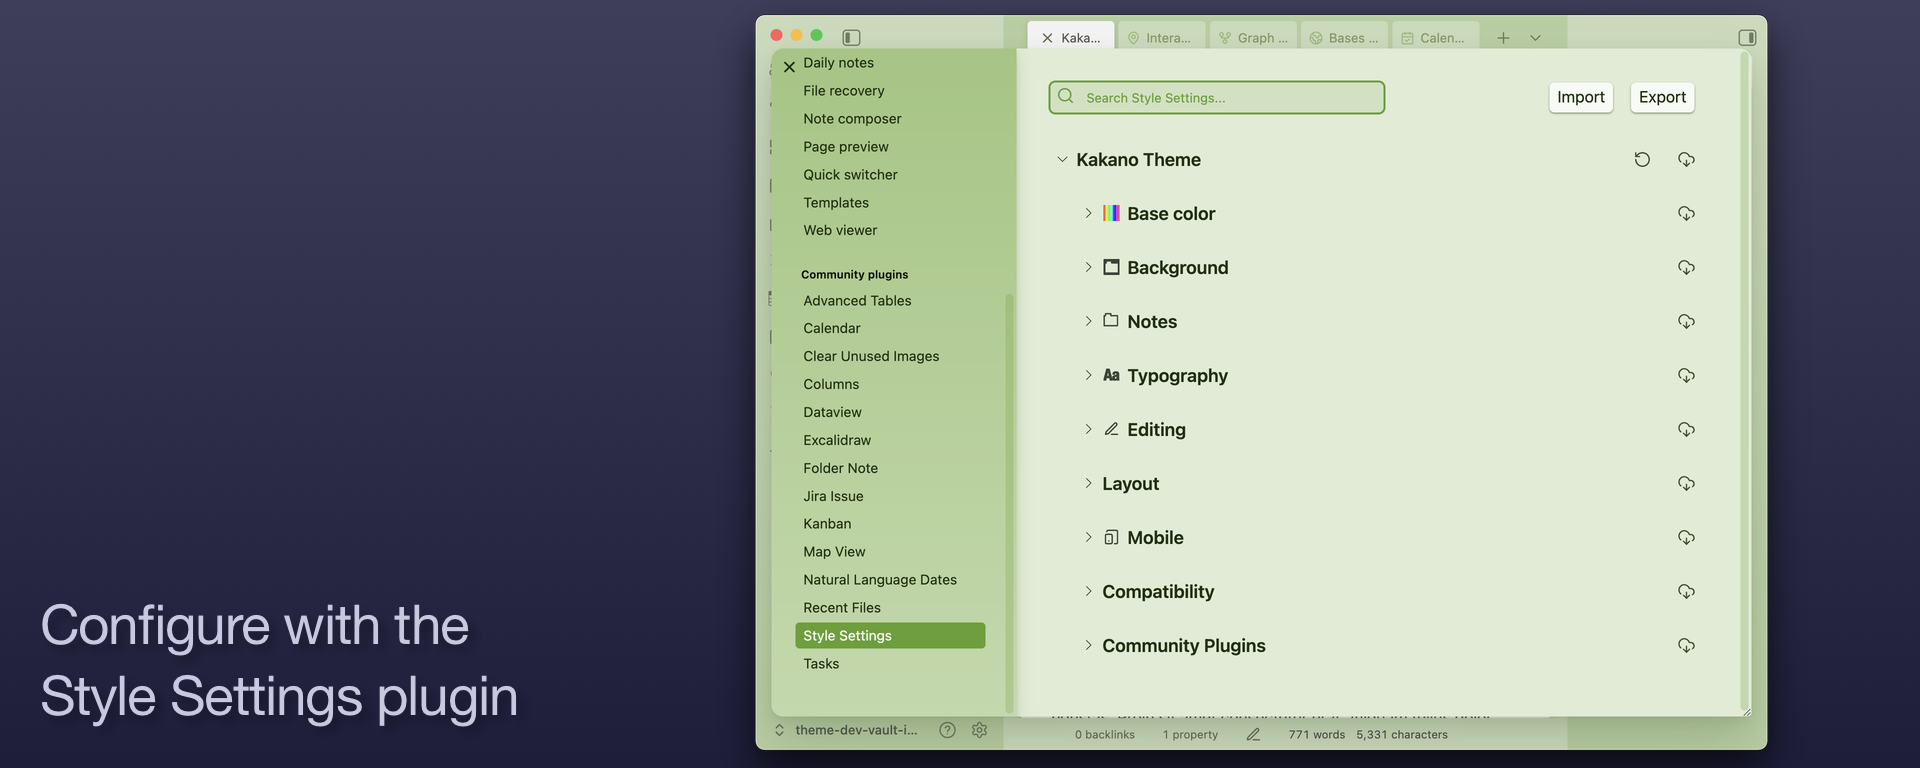The image size is (1920, 768).
Task: Click 1 property in status bar
Action: [x=1190, y=735]
